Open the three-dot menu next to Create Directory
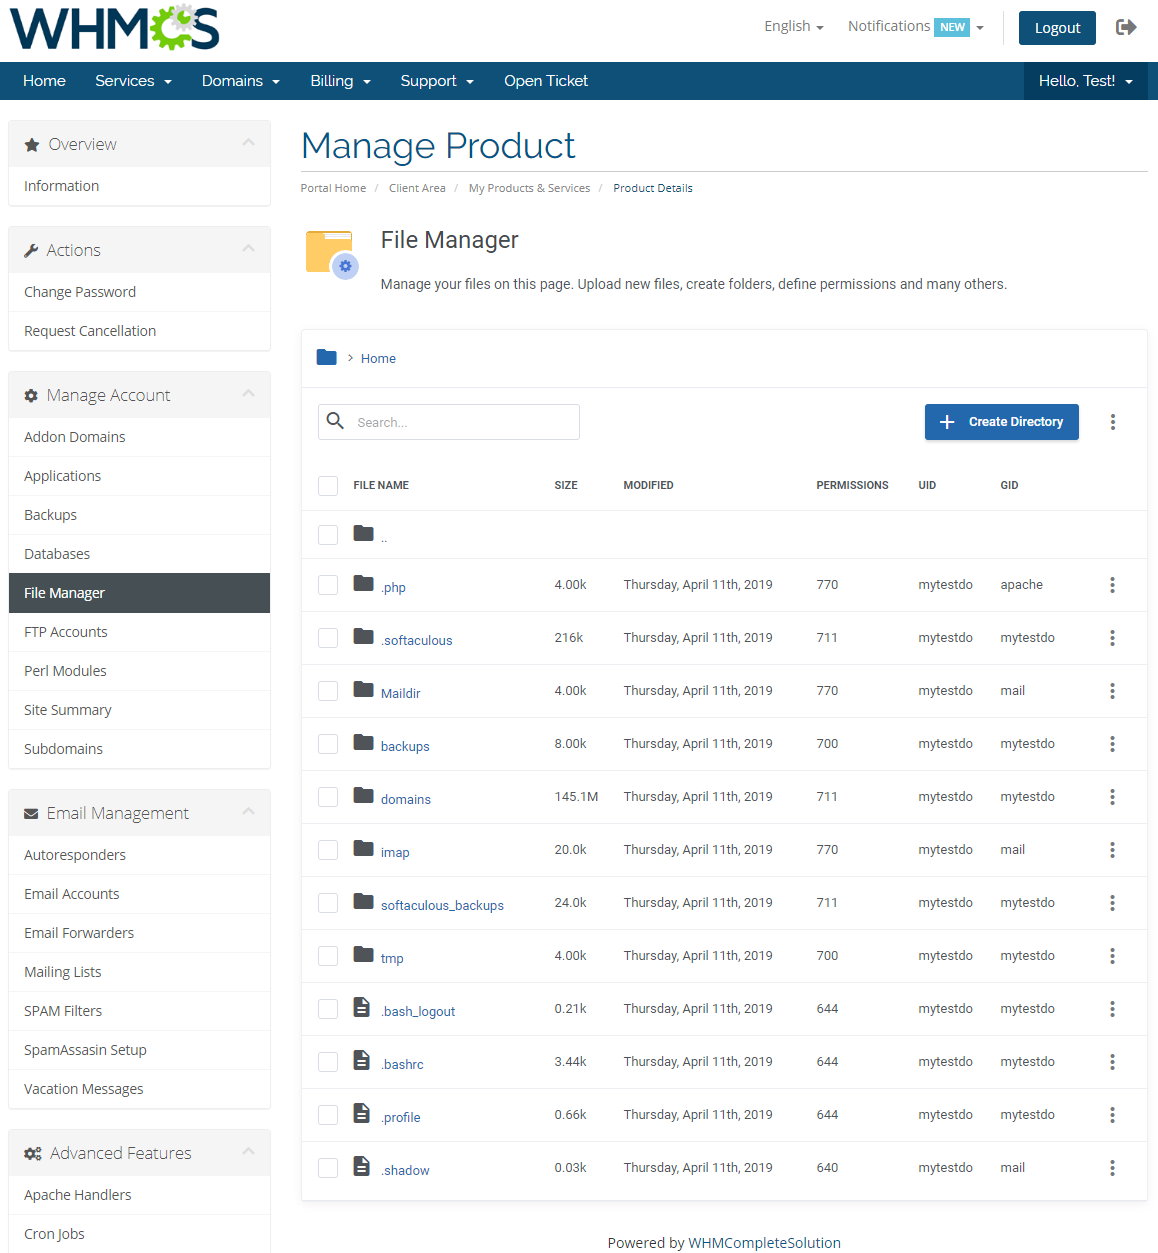Image resolution: width=1158 pixels, height=1253 pixels. (x=1112, y=421)
